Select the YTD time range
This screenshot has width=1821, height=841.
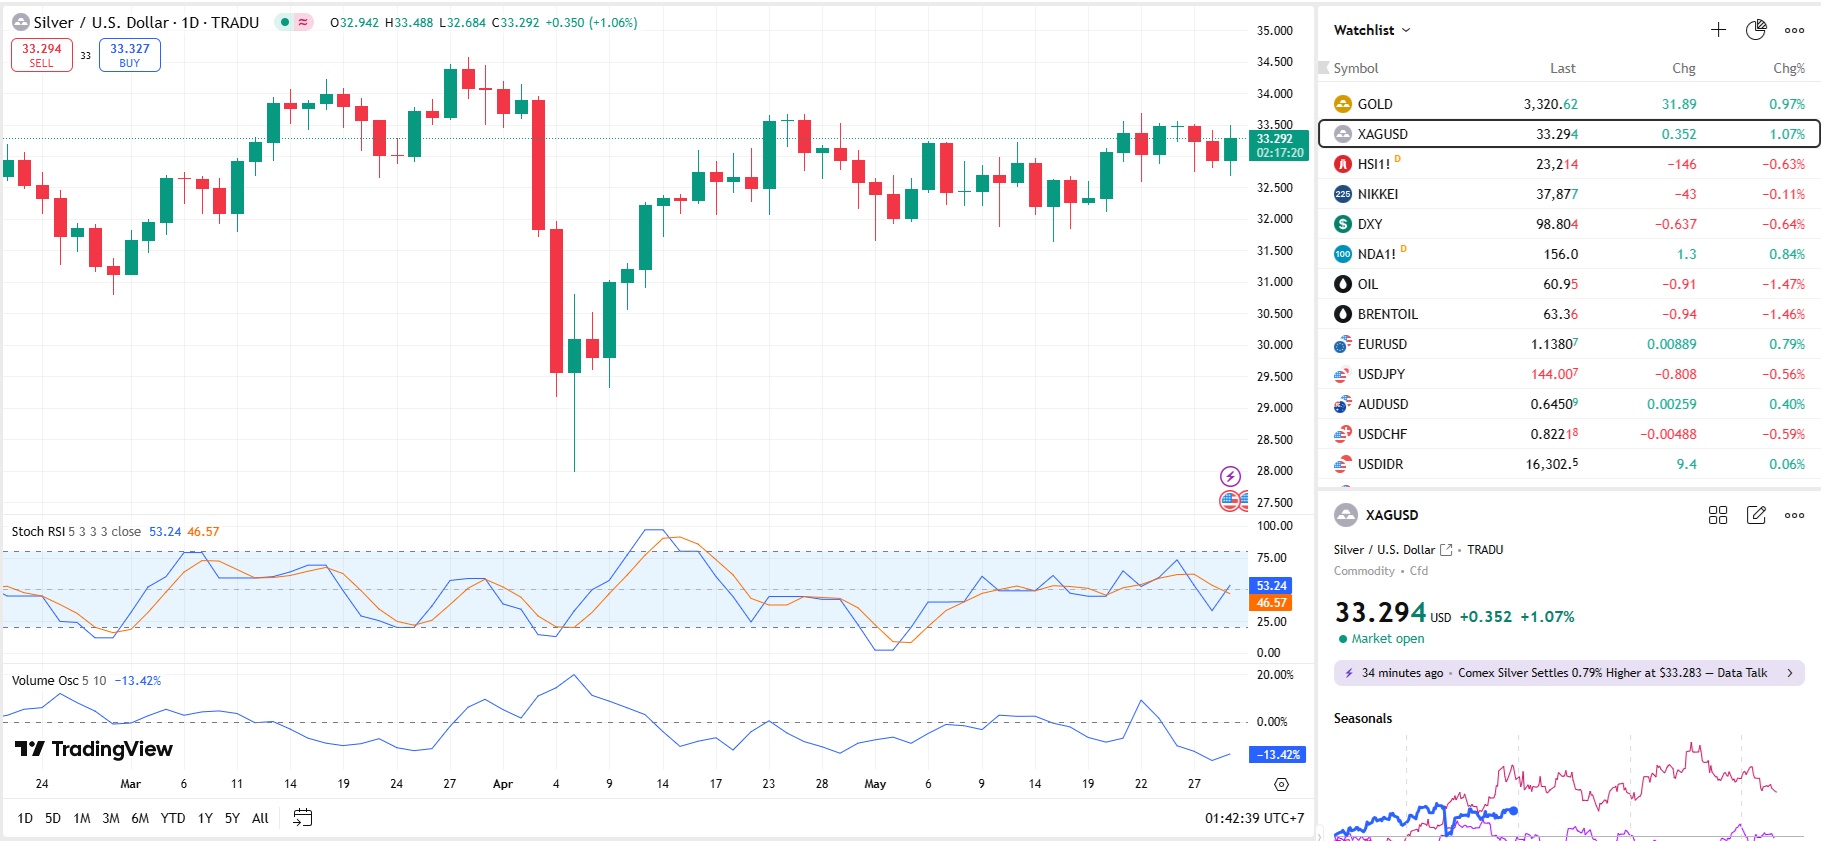[173, 818]
